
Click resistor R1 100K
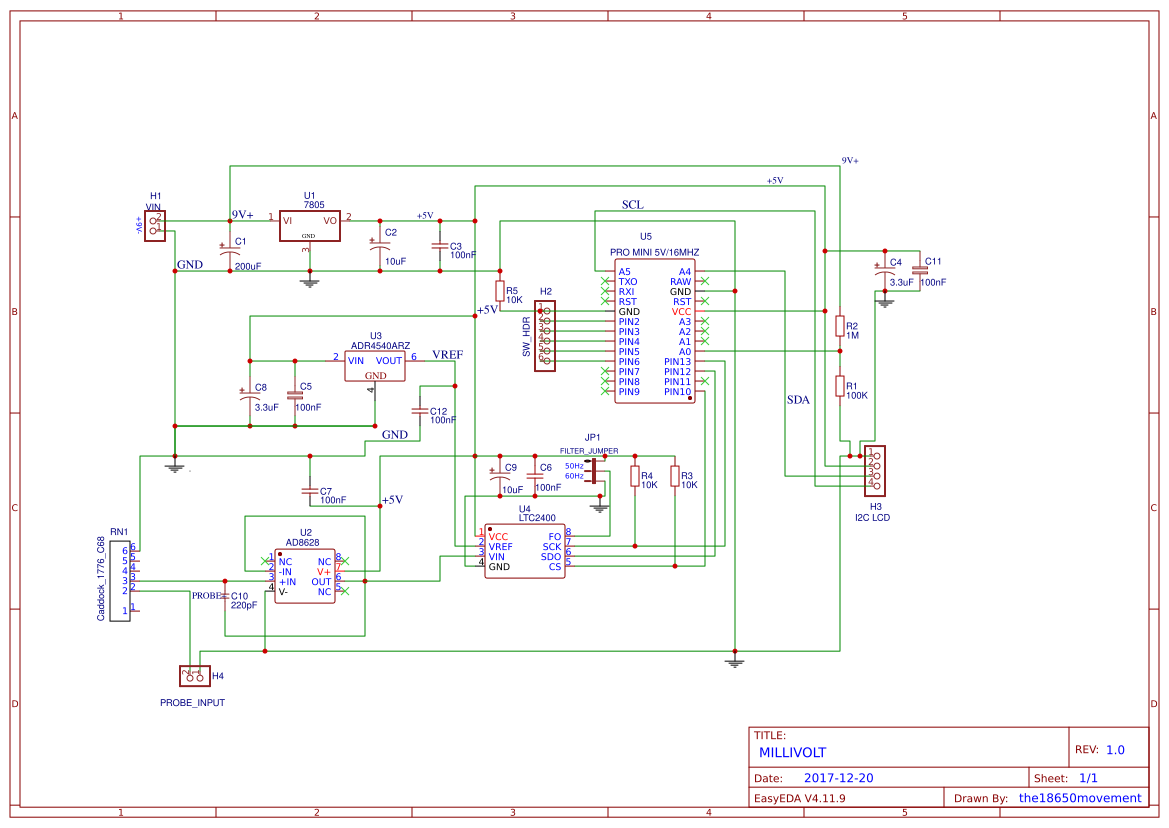point(840,386)
